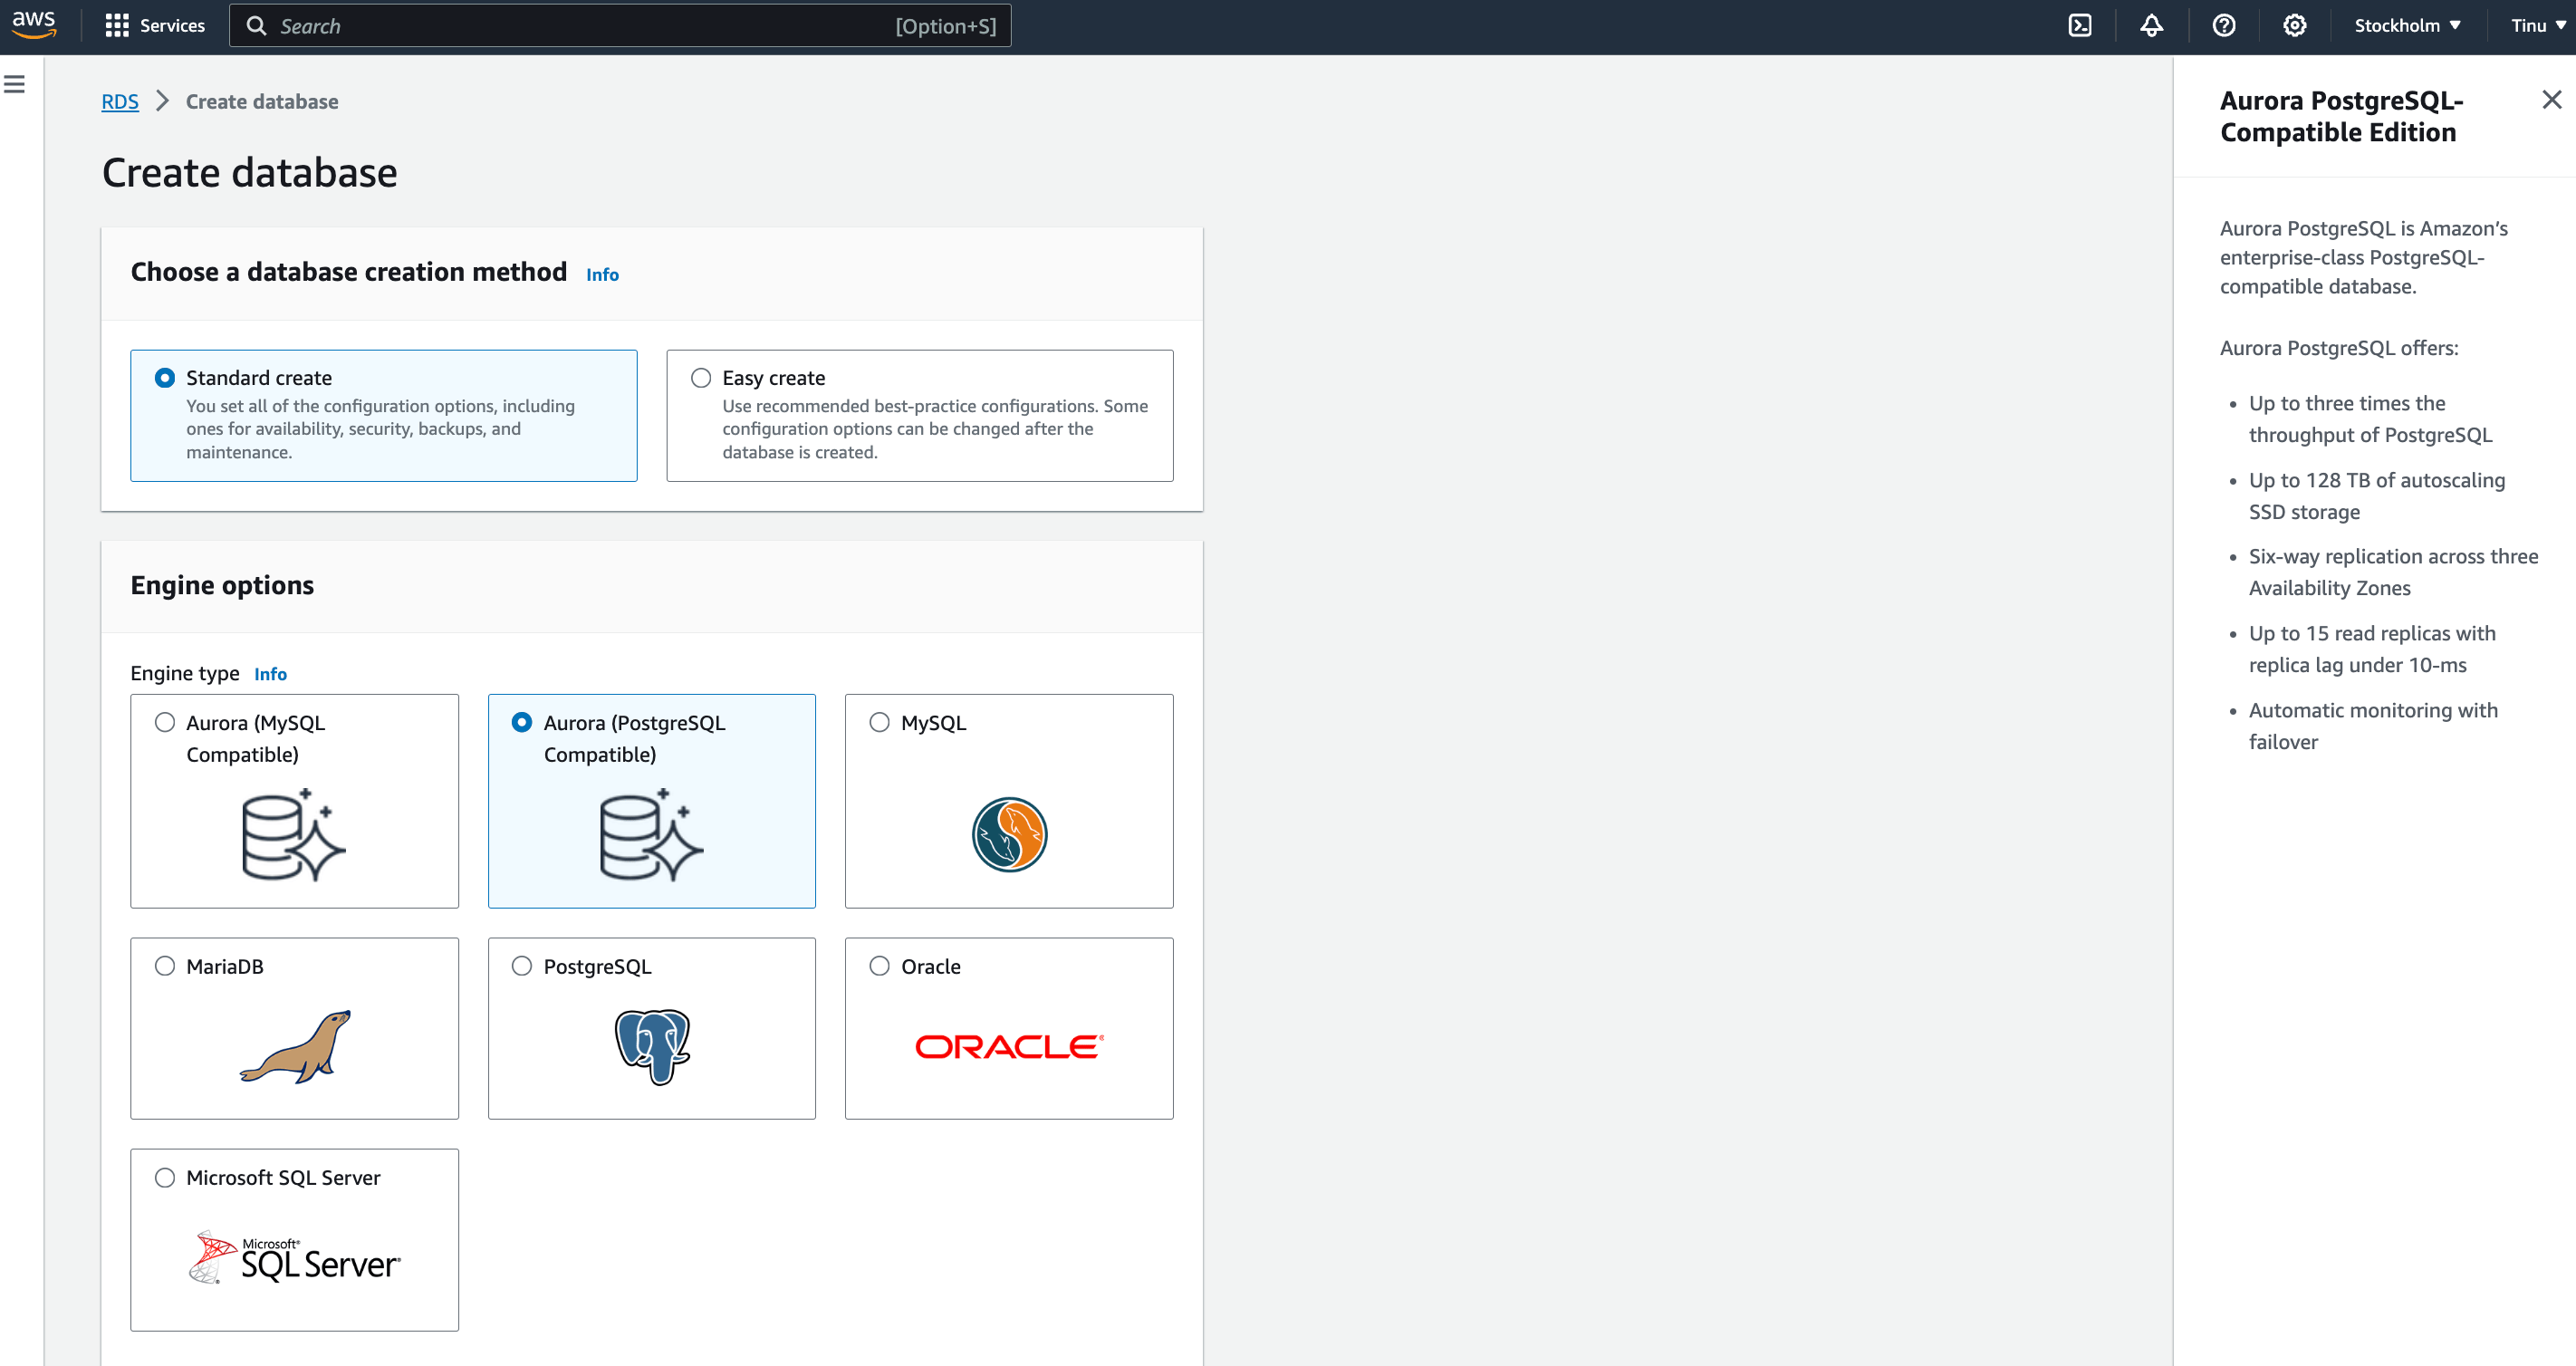The width and height of the screenshot is (2576, 1366).
Task: Open the Stockholm region dropdown
Action: pyautogui.click(x=2406, y=26)
